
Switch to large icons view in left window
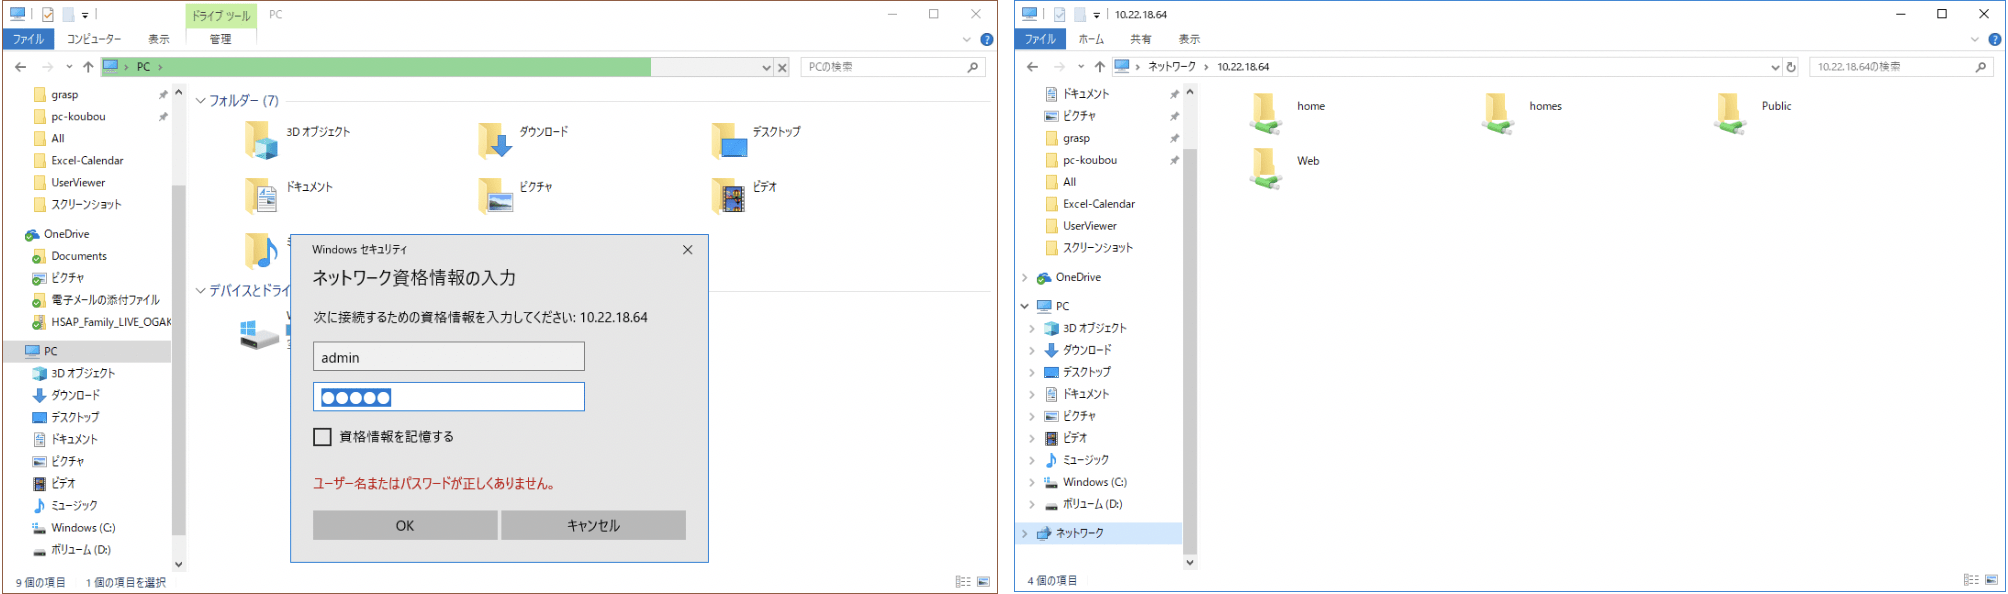coord(983,581)
